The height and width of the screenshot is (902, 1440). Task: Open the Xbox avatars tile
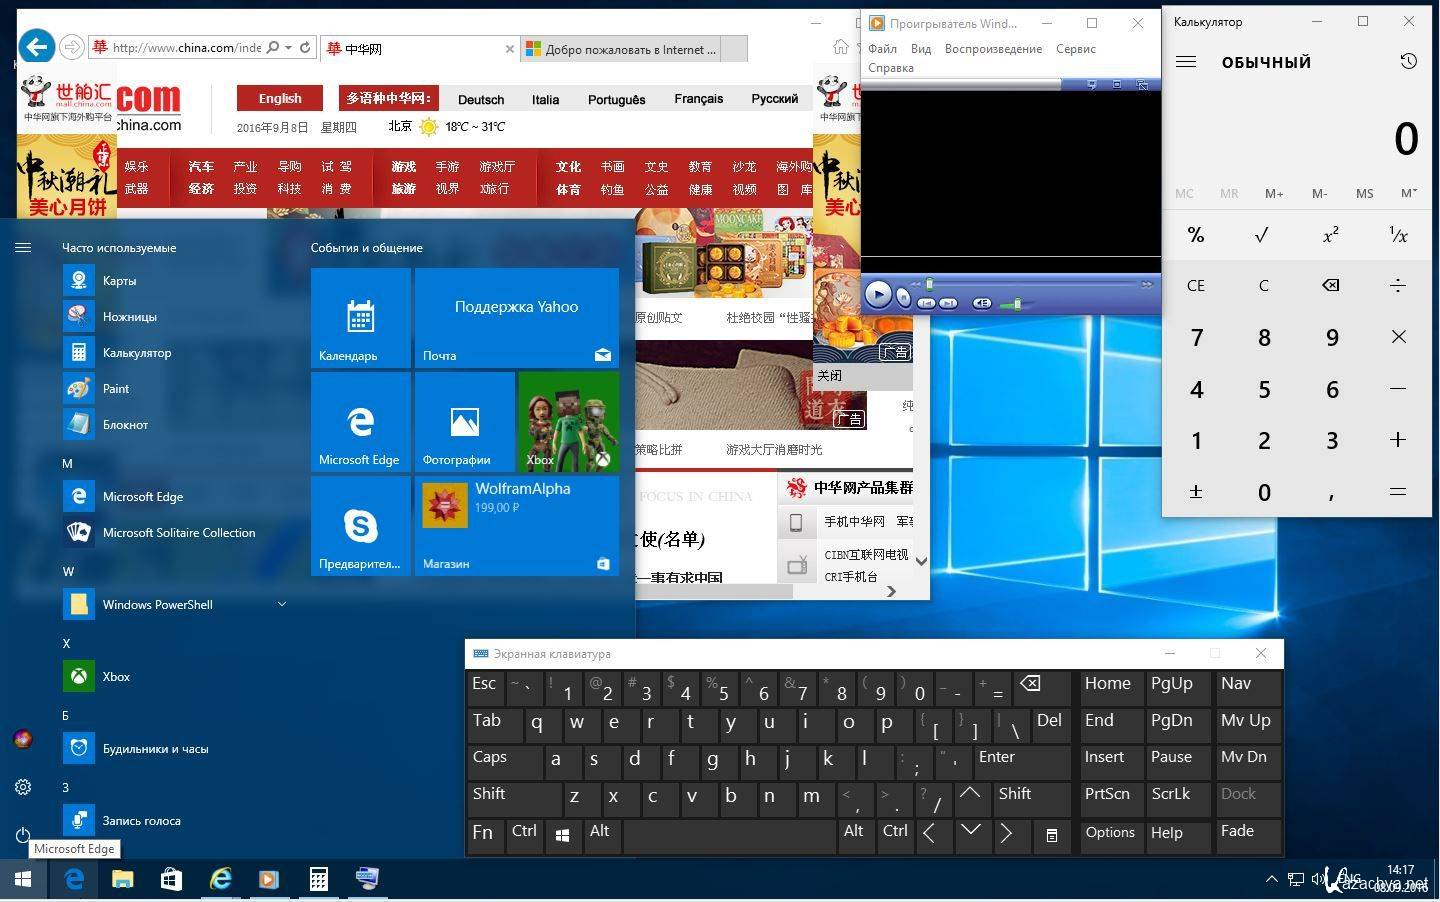pyautogui.click(x=569, y=422)
